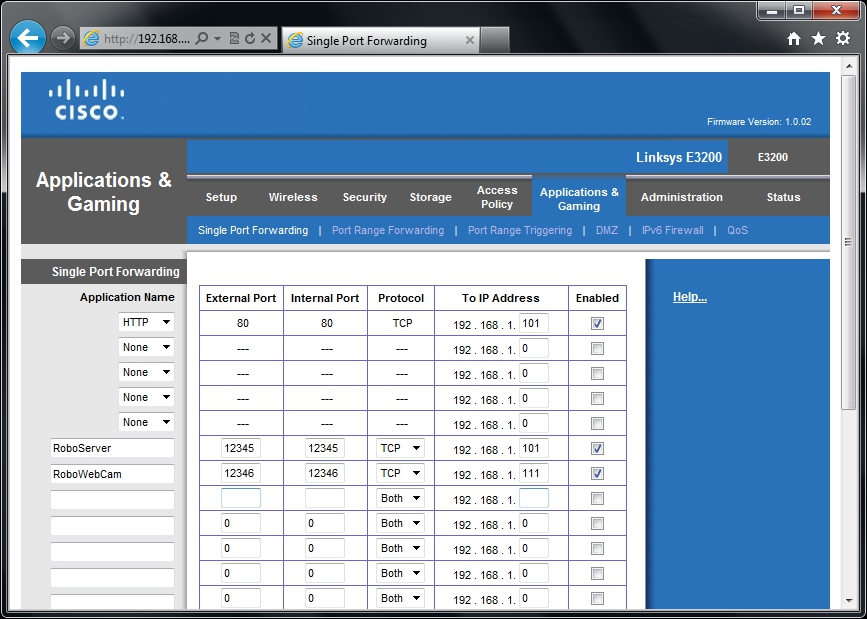
Task: Stop loading with the X icon in address bar
Action: [x=266, y=38]
